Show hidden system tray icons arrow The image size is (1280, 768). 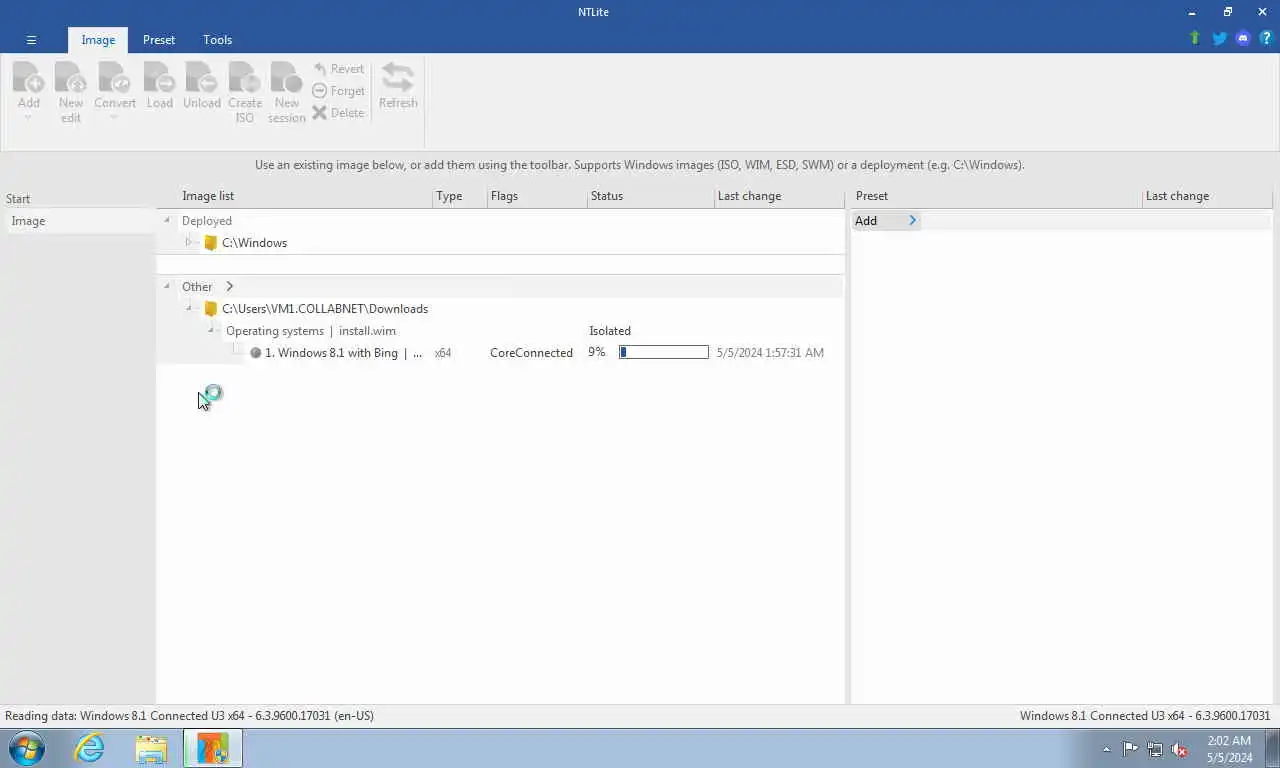[1106, 749]
